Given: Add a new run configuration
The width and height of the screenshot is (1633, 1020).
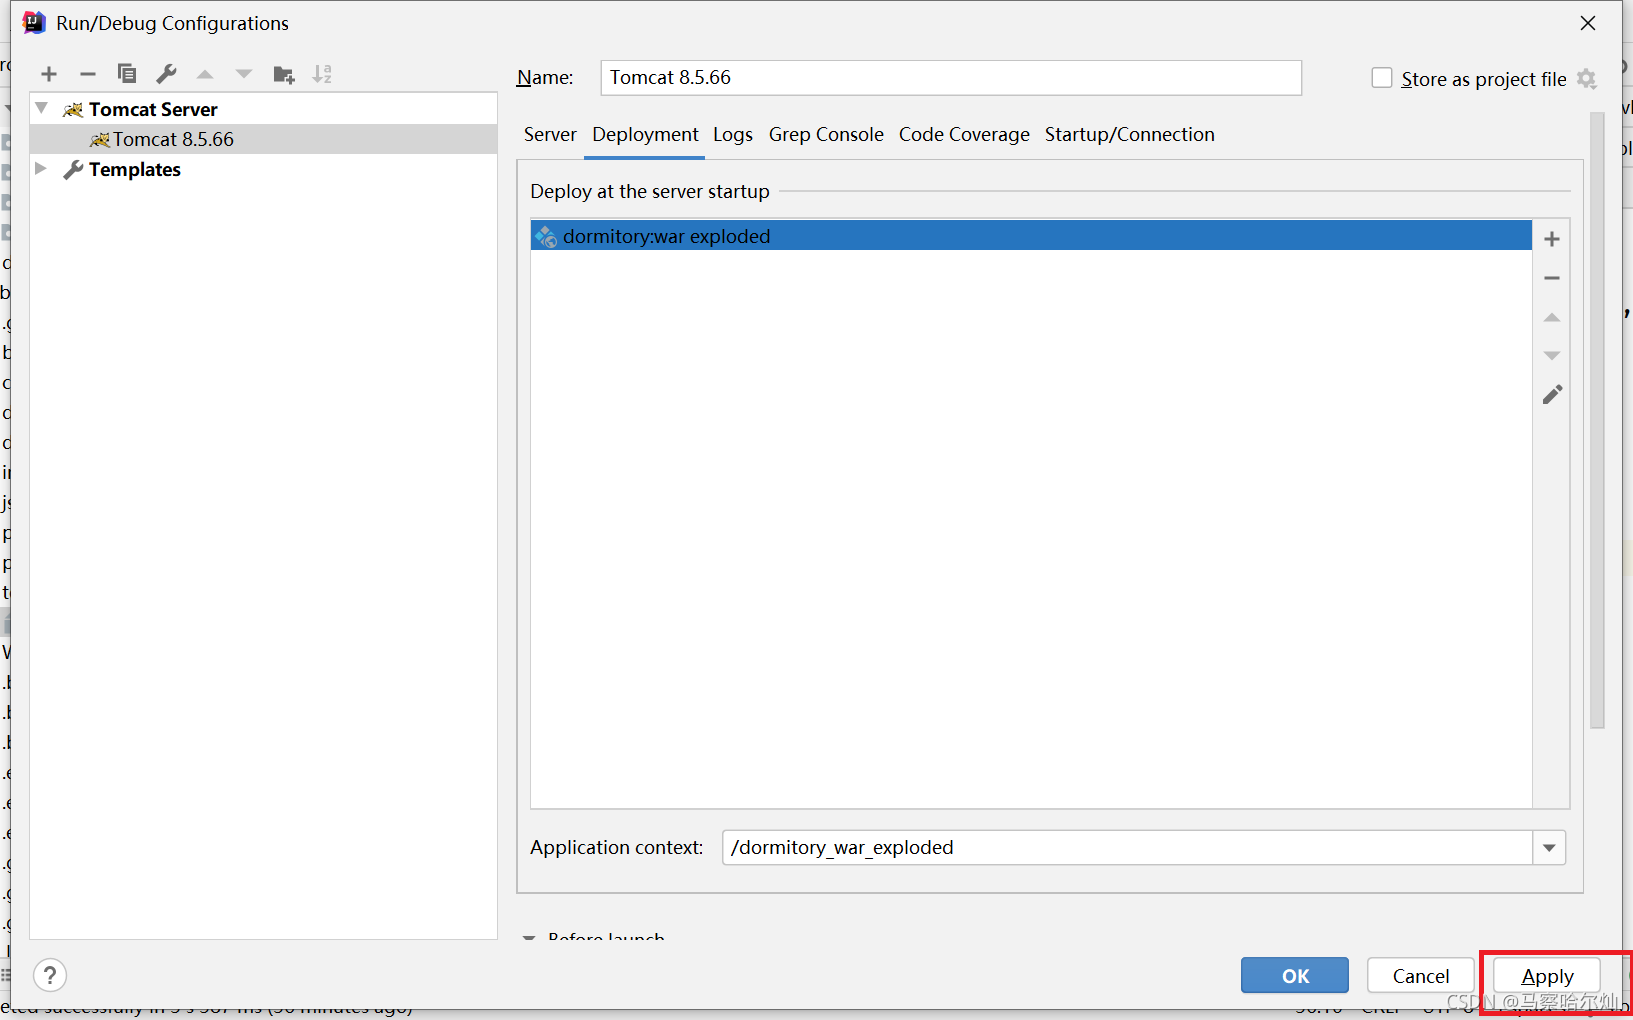Looking at the screenshot, I should coord(49,74).
